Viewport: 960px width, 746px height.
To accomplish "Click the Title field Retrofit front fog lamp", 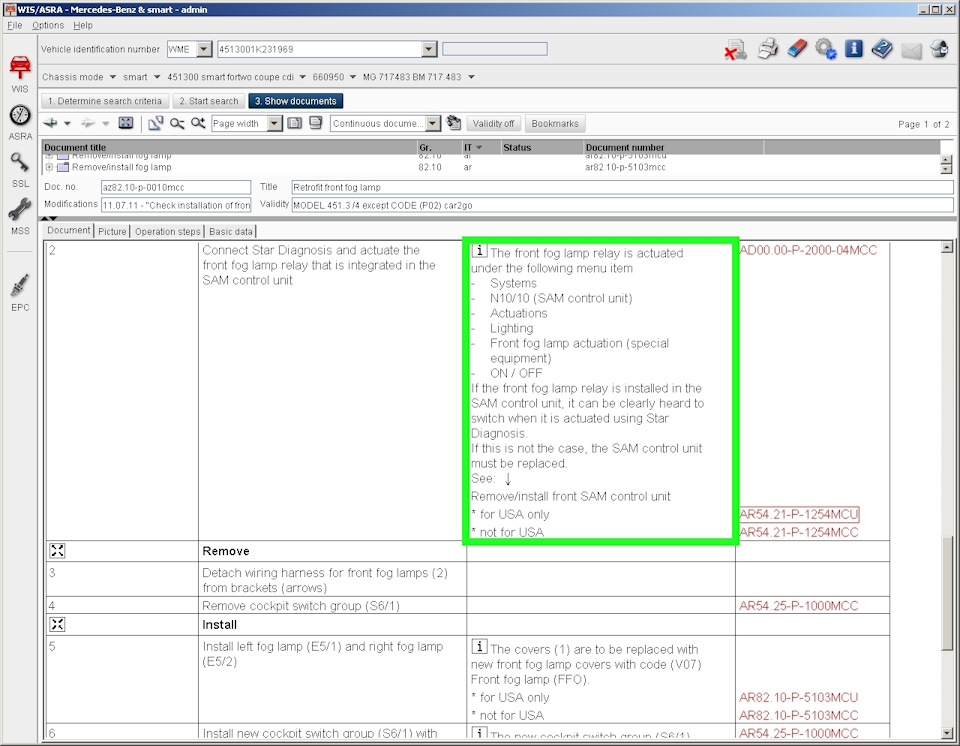I will [x=622, y=187].
